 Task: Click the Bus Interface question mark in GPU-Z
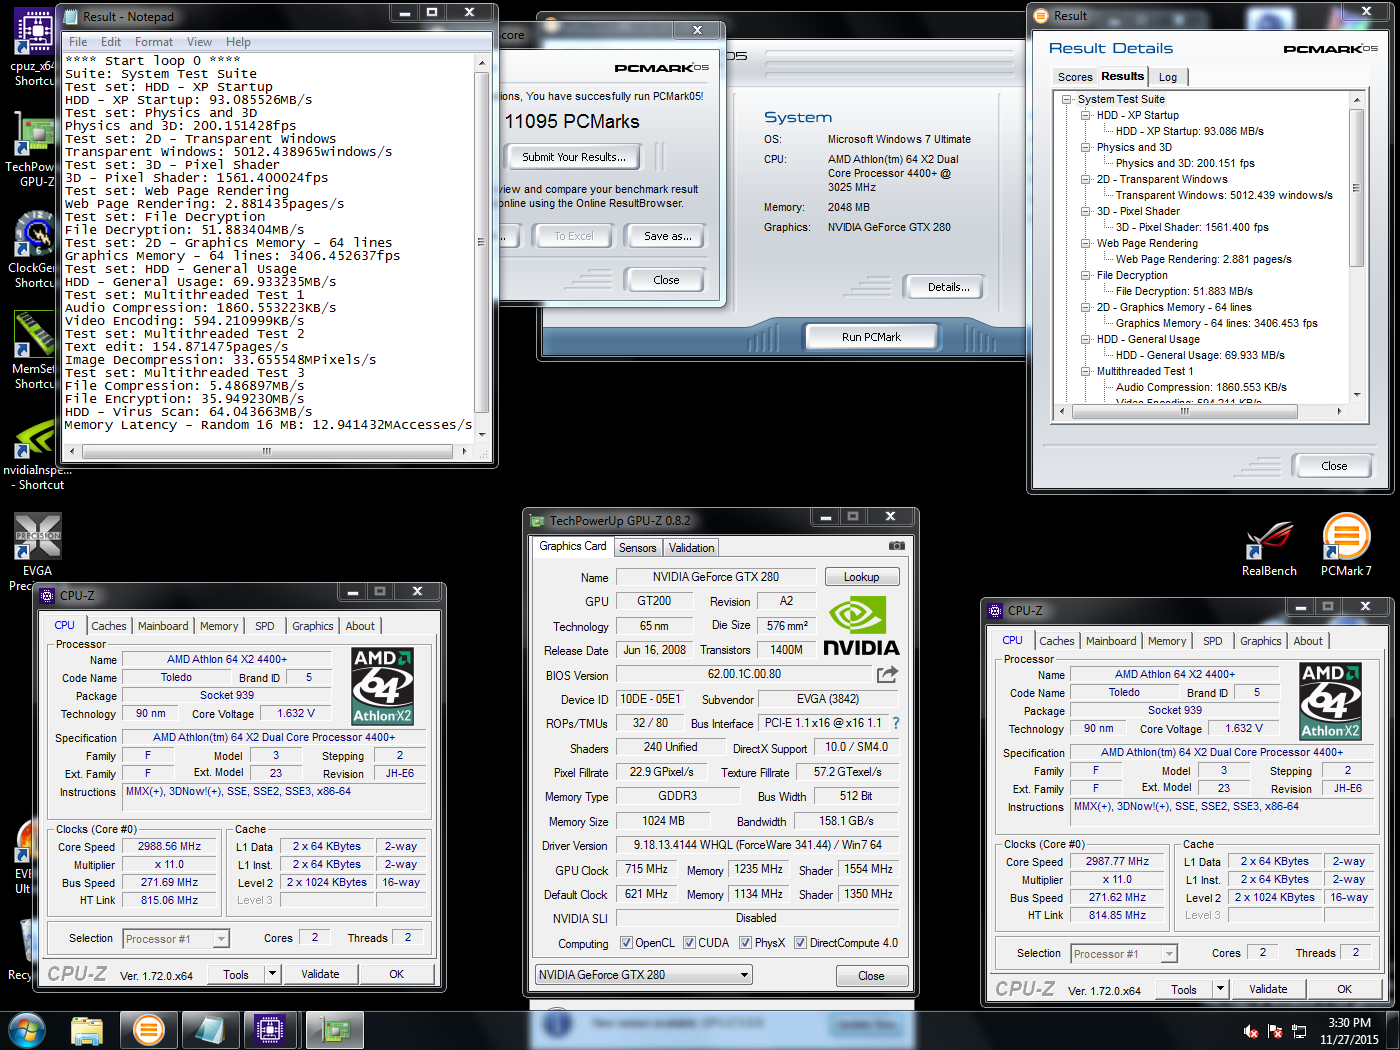click(896, 723)
